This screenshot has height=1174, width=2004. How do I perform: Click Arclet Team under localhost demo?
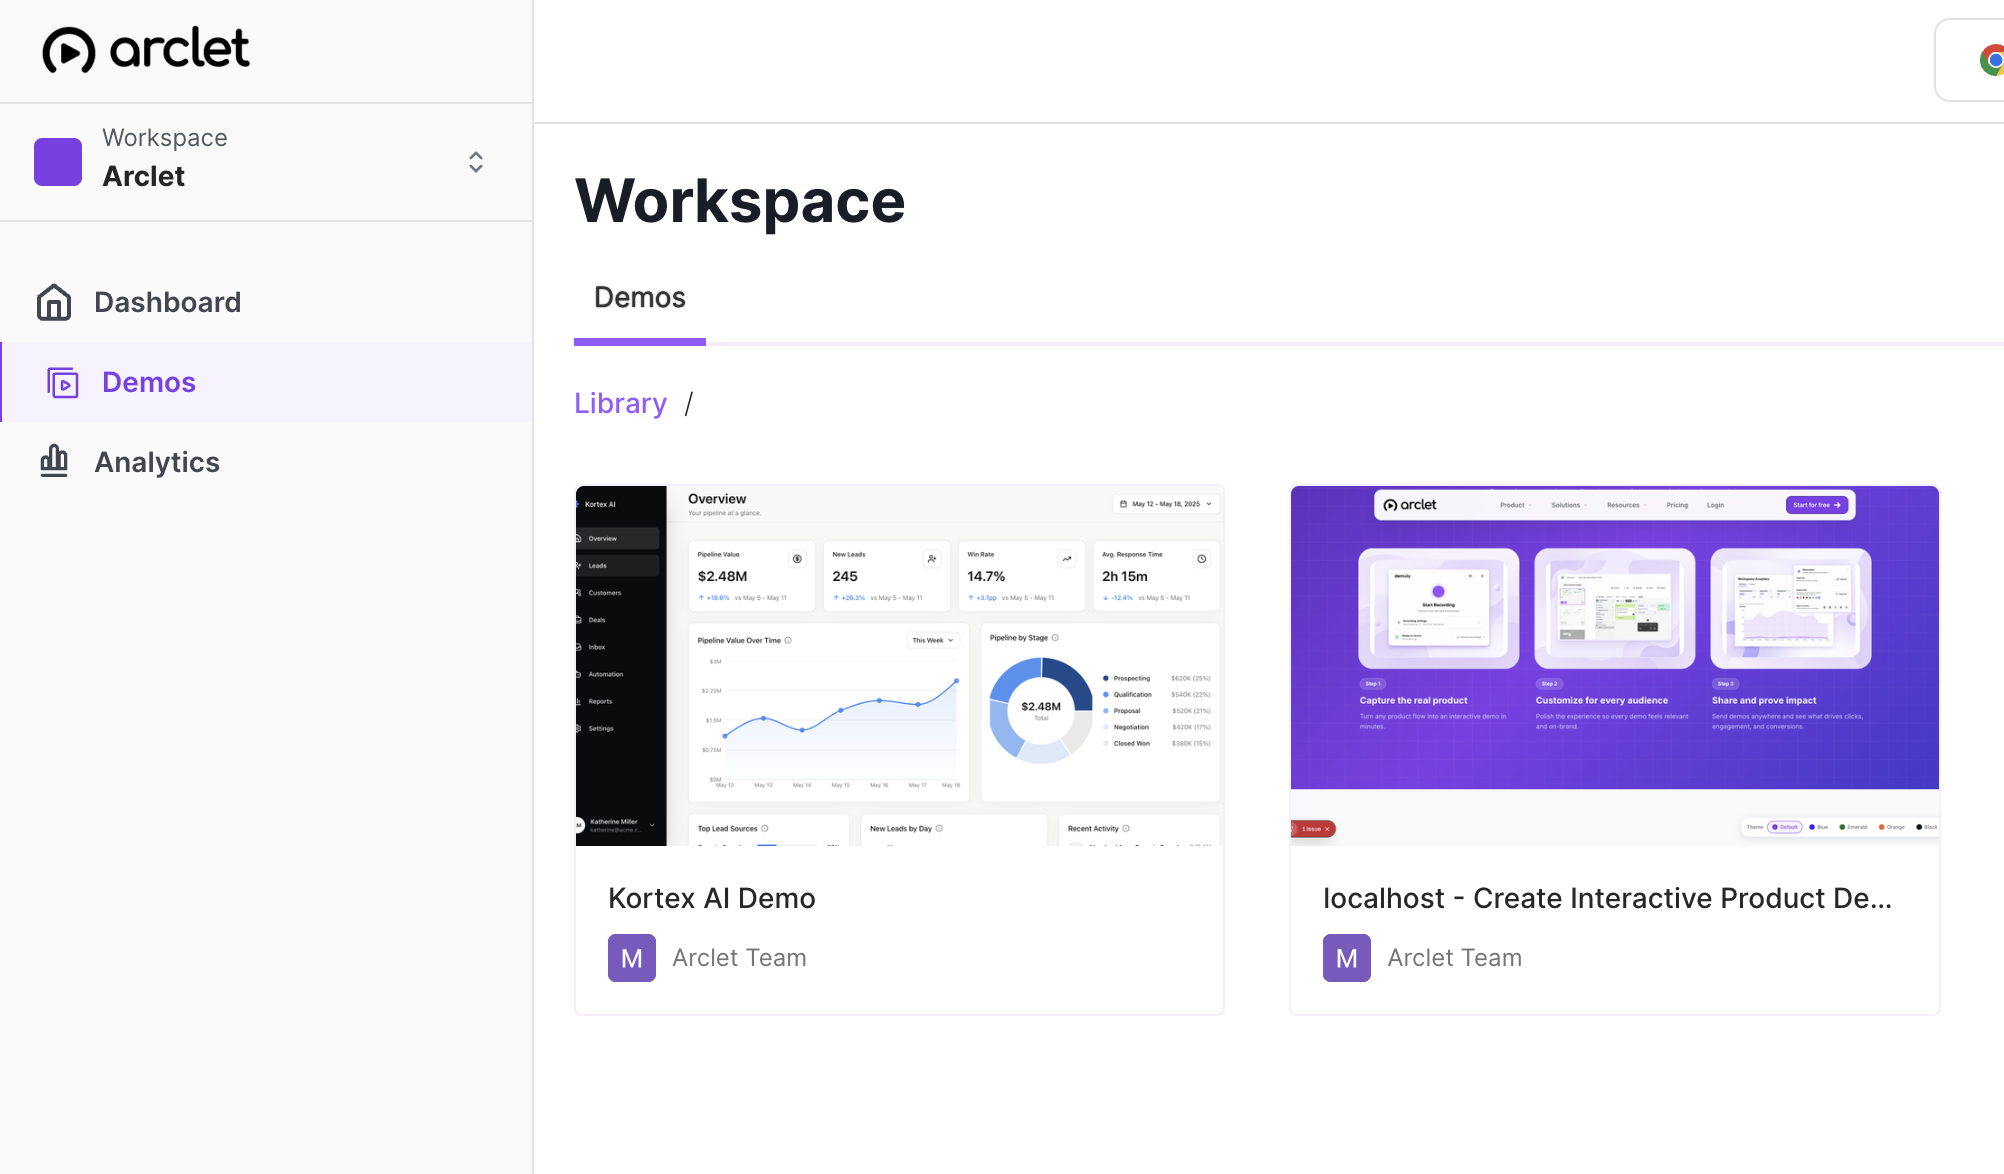(x=1455, y=958)
